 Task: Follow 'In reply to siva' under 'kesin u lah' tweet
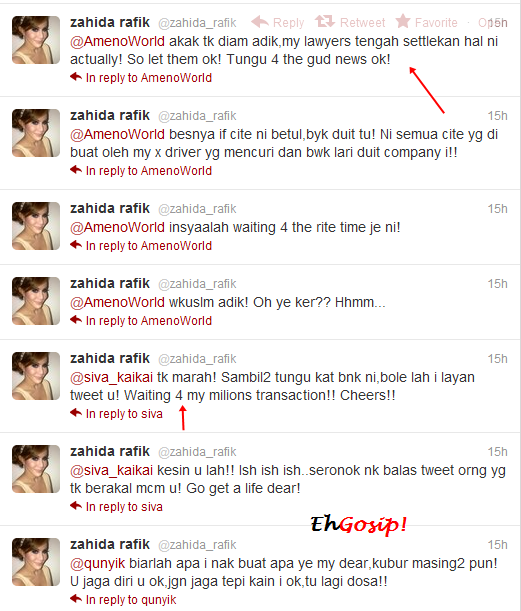click(124, 507)
